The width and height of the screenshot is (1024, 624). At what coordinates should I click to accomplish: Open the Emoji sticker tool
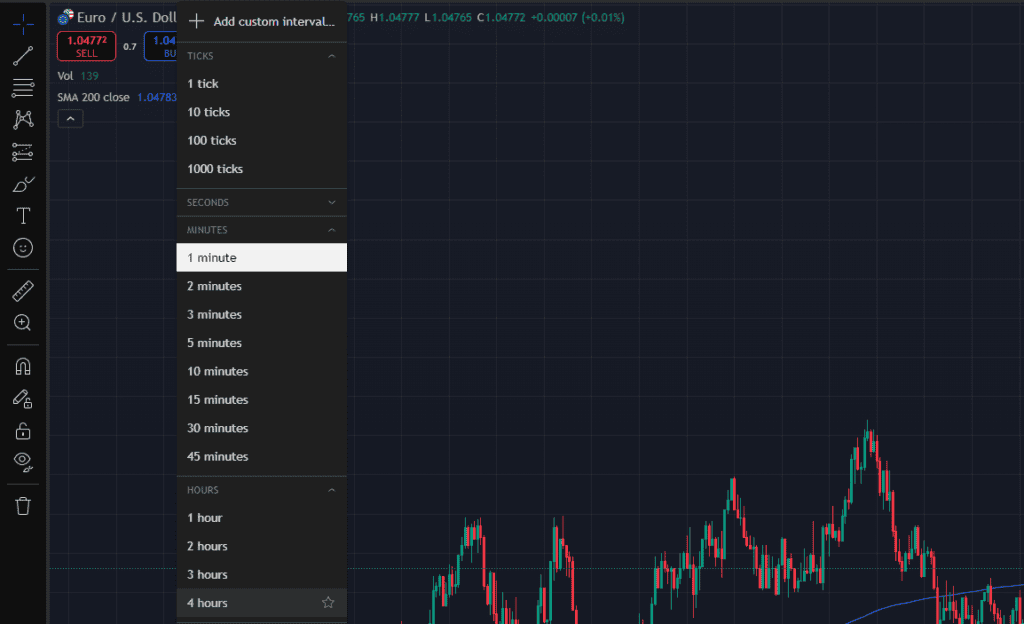22,248
